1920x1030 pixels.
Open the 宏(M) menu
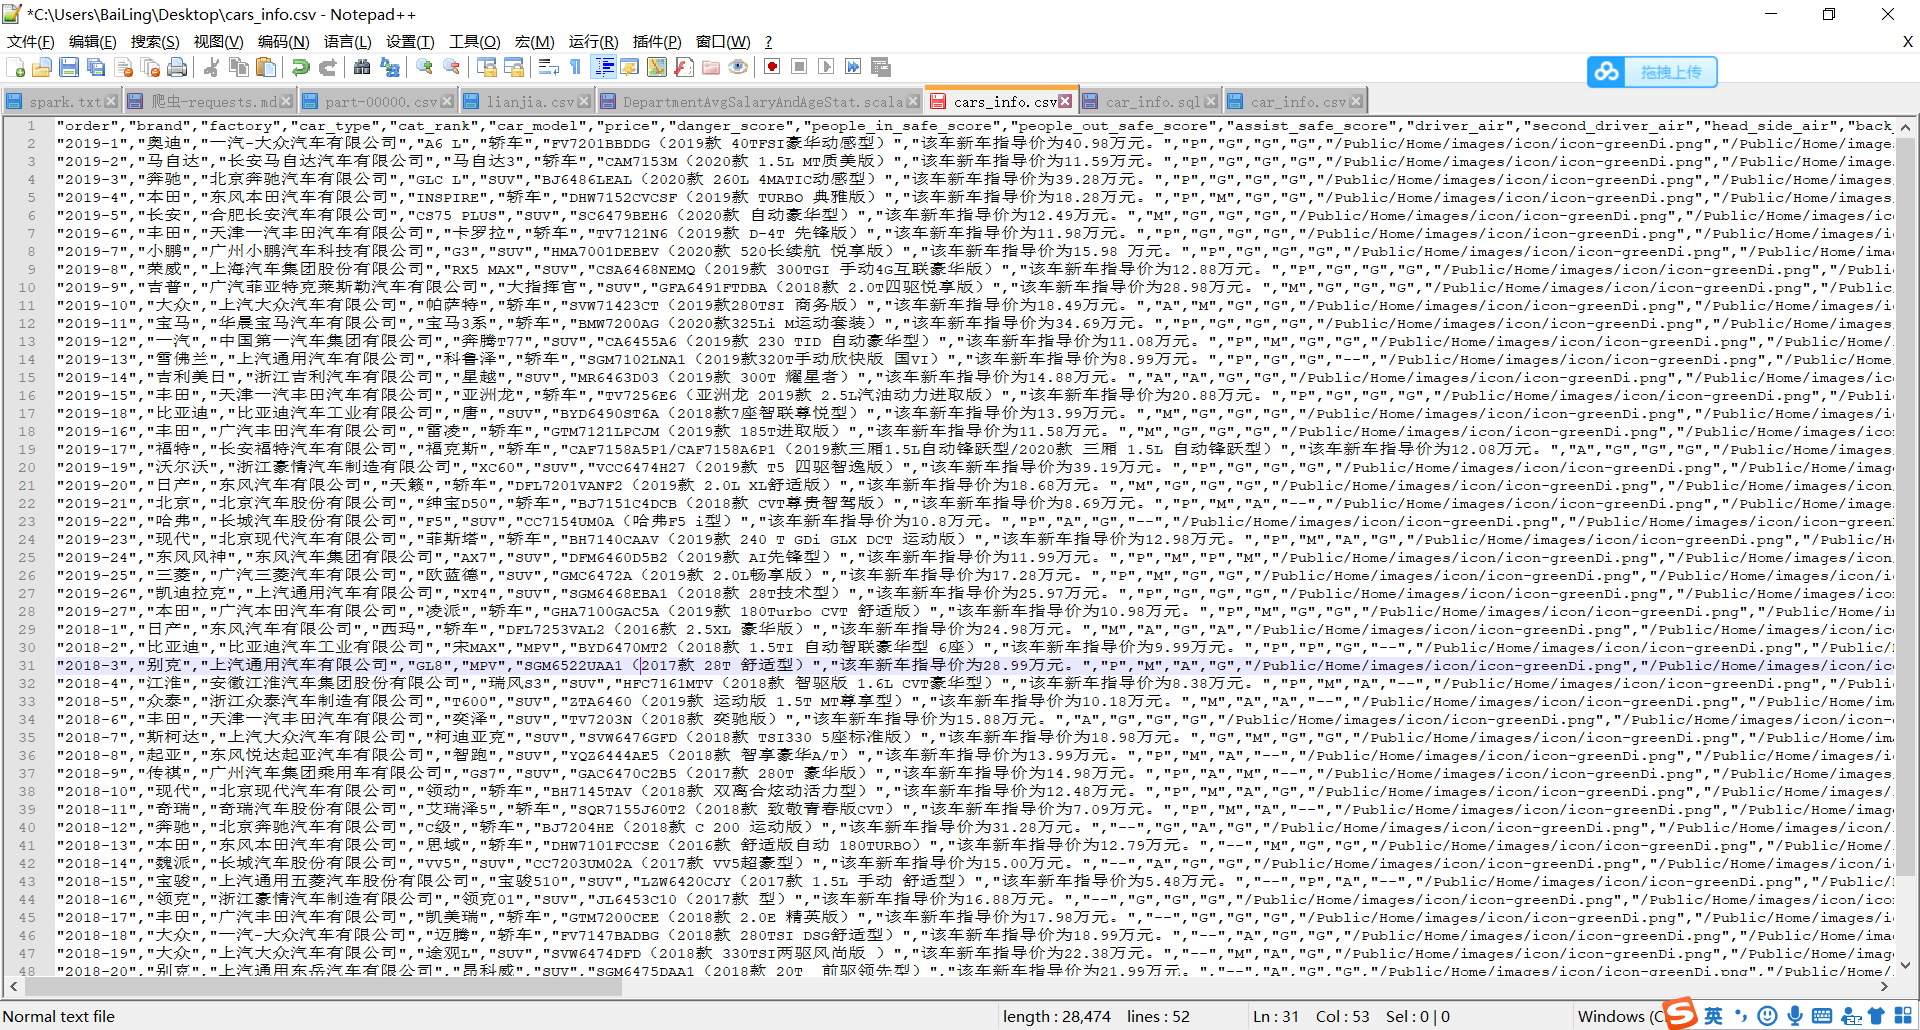tap(534, 41)
